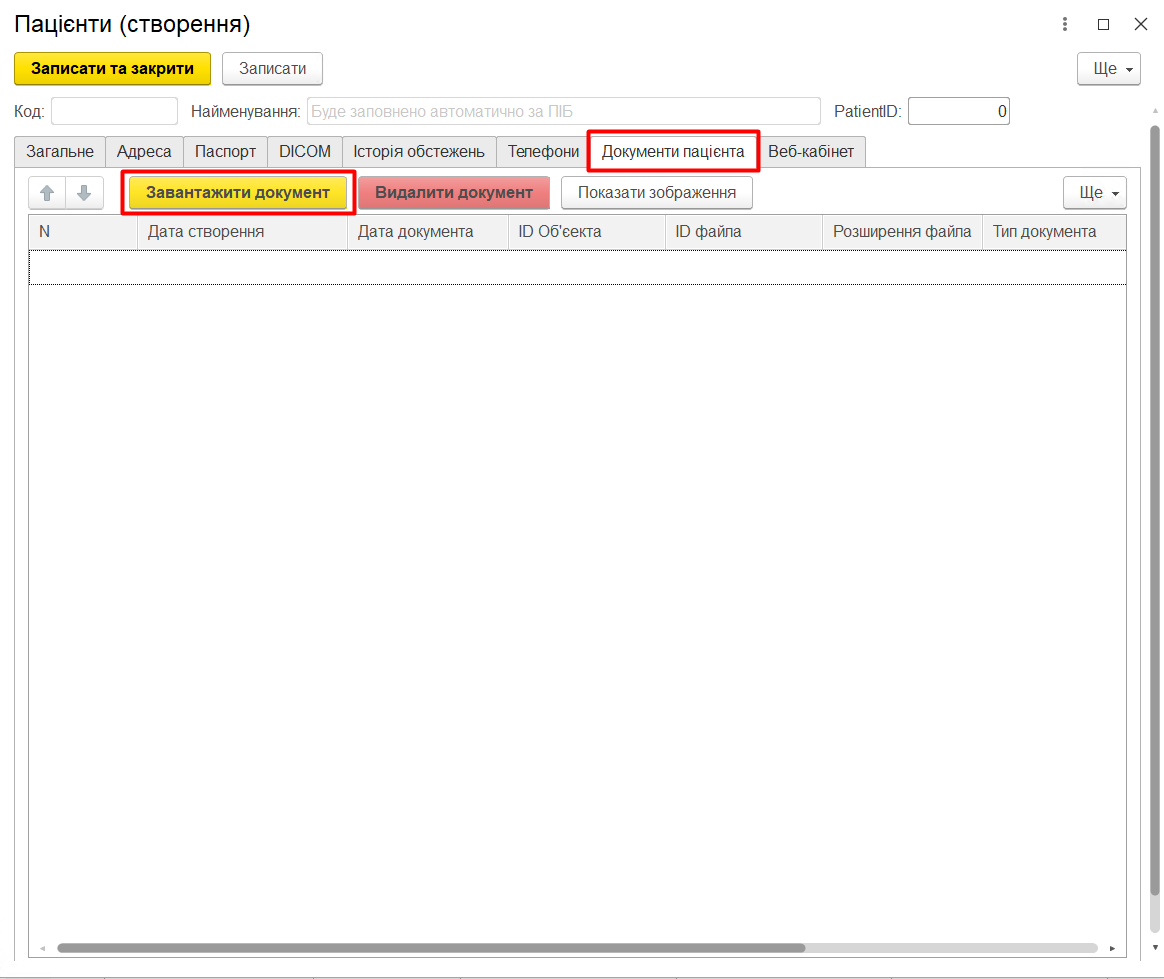Open the 'Веб-кабінет' tab
Viewport: 1164px width, 979px height.
coord(811,152)
